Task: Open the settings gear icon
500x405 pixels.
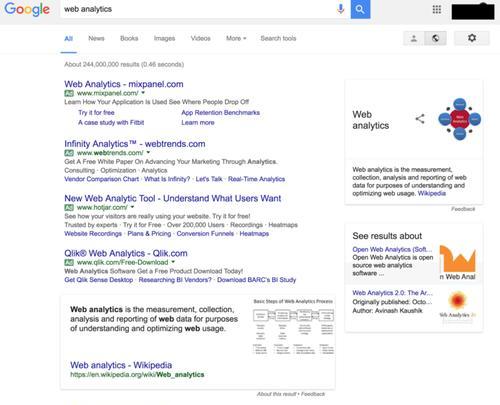Action: click(472, 38)
